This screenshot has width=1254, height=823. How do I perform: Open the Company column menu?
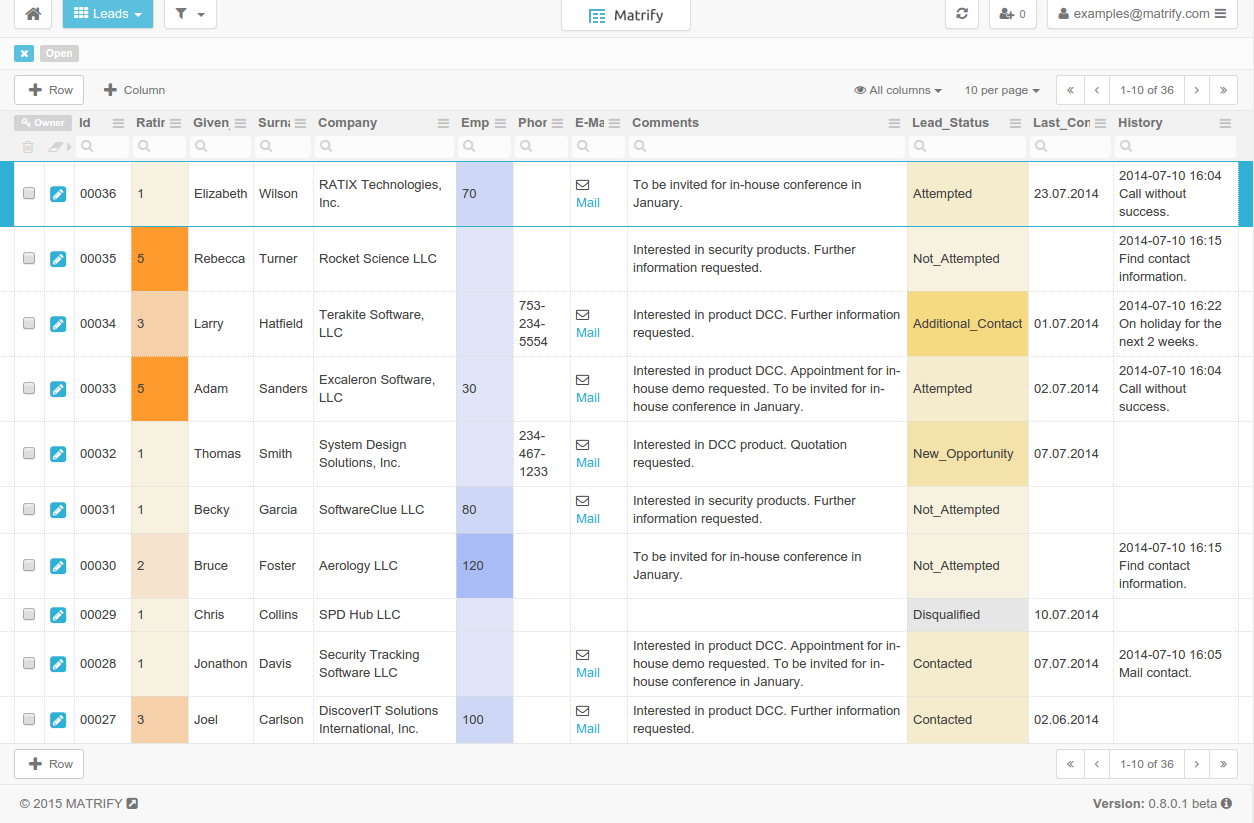tap(444, 123)
